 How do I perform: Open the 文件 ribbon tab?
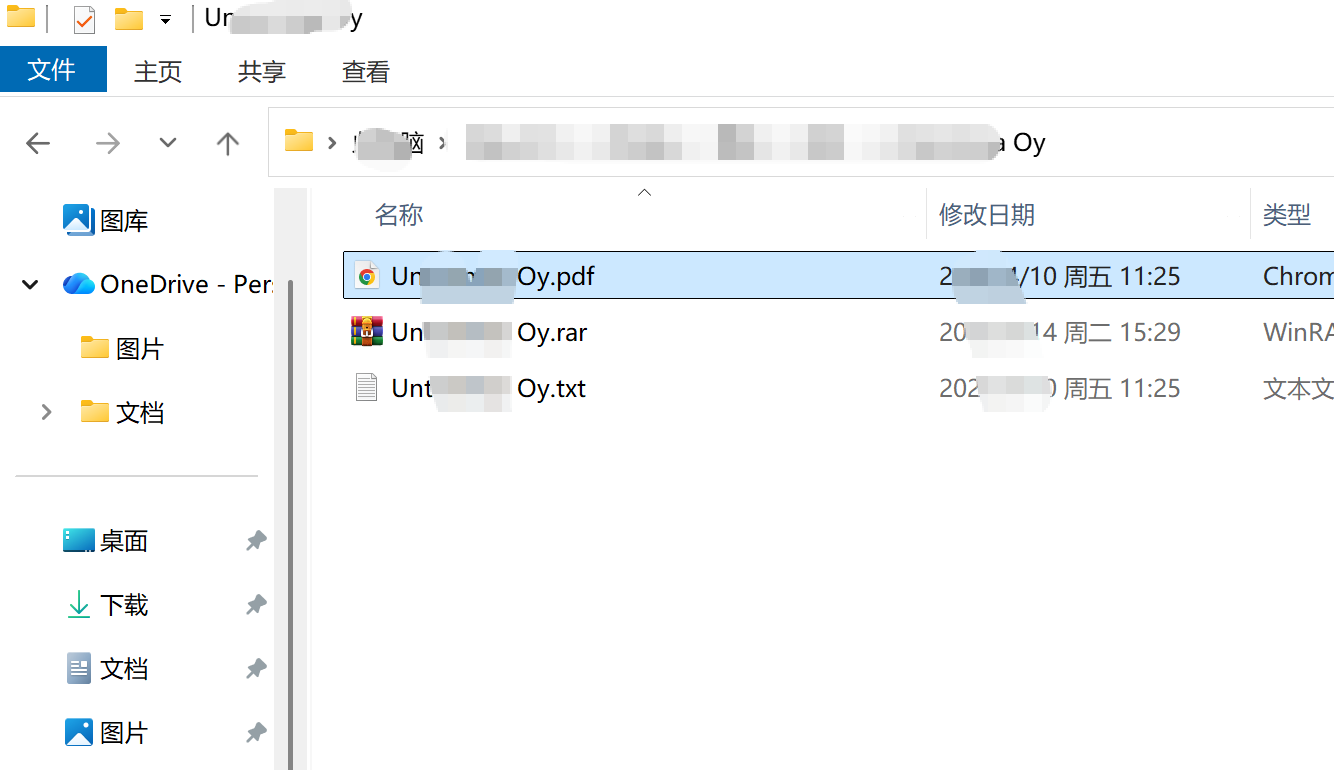coord(52,70)
